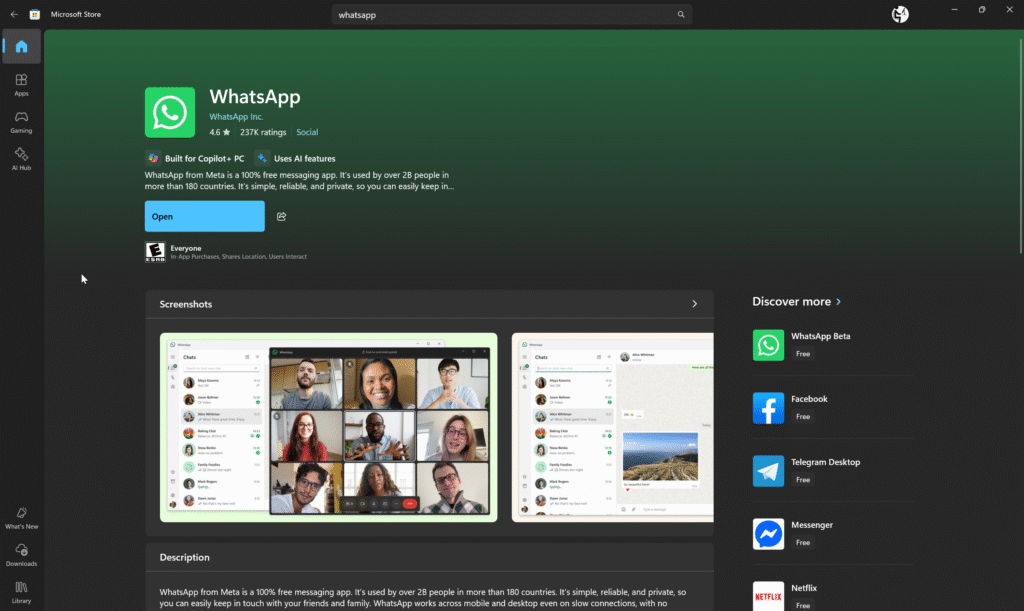Viewport: 1024px width, 611px height.
Task: Open the Downloads page
Action: (x=21, y=555)
